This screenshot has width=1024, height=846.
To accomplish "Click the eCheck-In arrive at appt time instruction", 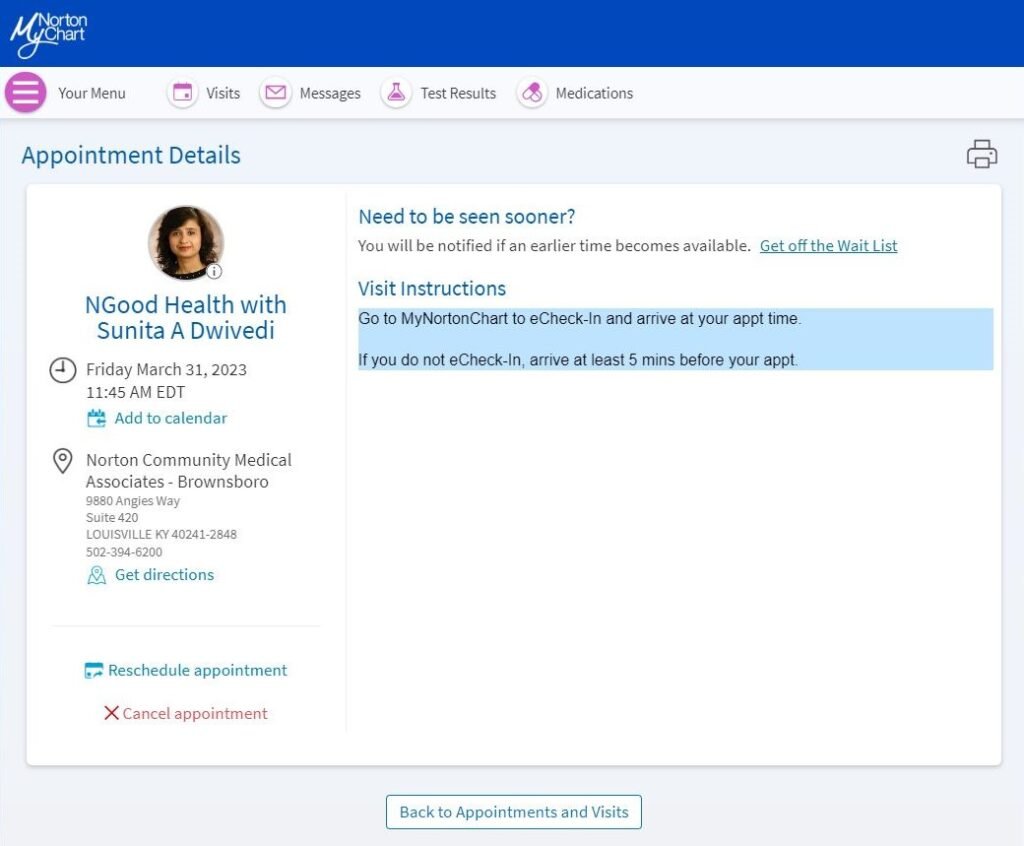I will pos(580,319).
